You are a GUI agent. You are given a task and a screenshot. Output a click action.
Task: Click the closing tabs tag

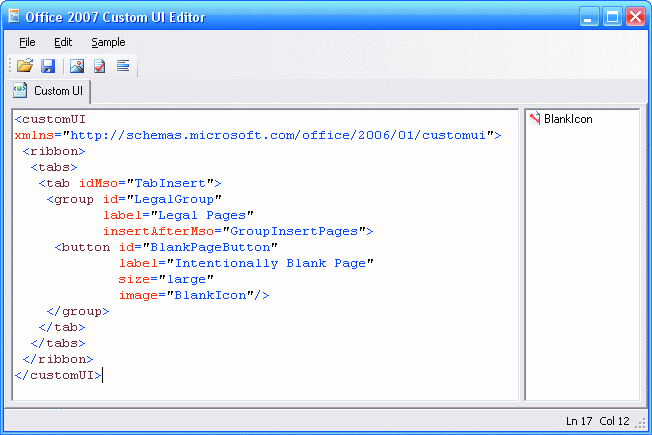tap(58, 344)
